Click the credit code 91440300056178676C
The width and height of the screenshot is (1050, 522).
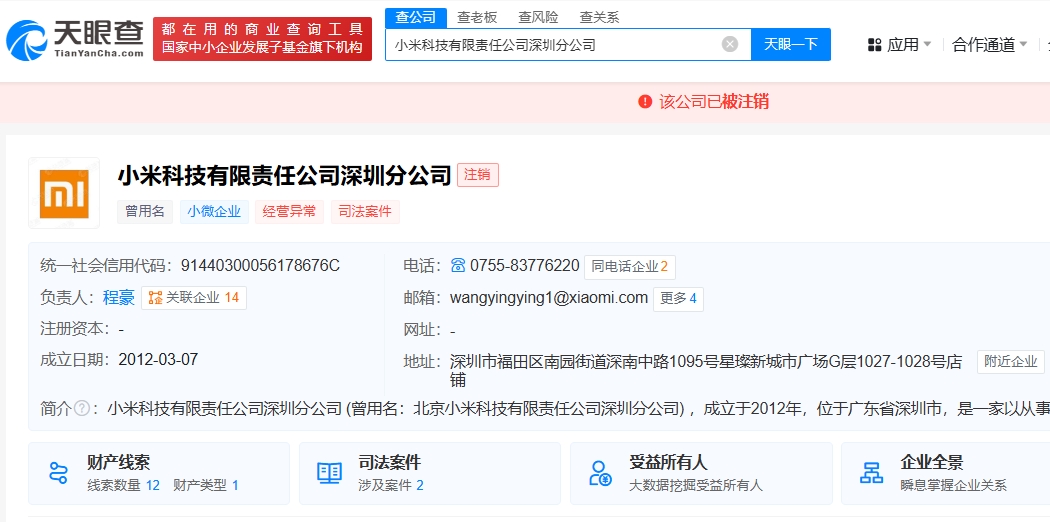tap(260, 266)
